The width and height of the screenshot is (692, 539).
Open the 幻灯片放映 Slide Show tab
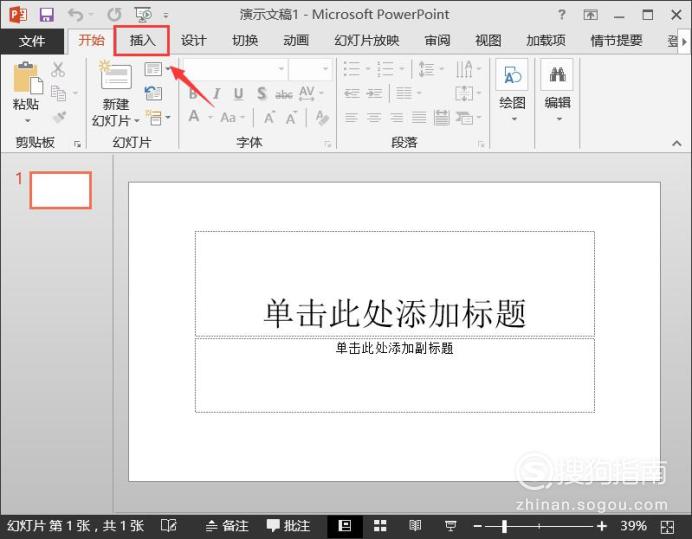coord(366,41)
